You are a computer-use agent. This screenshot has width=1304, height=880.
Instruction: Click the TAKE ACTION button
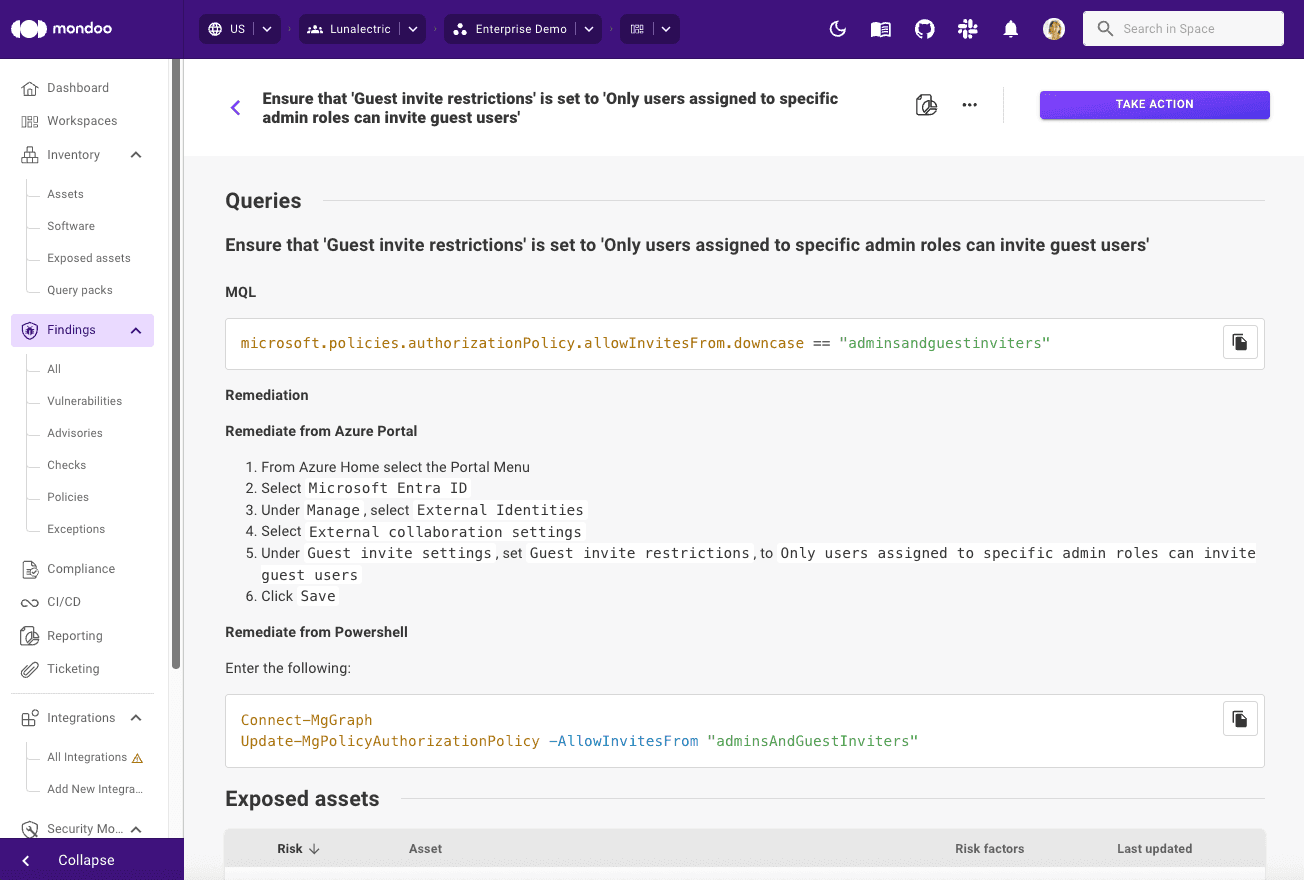click(1155, 105)
